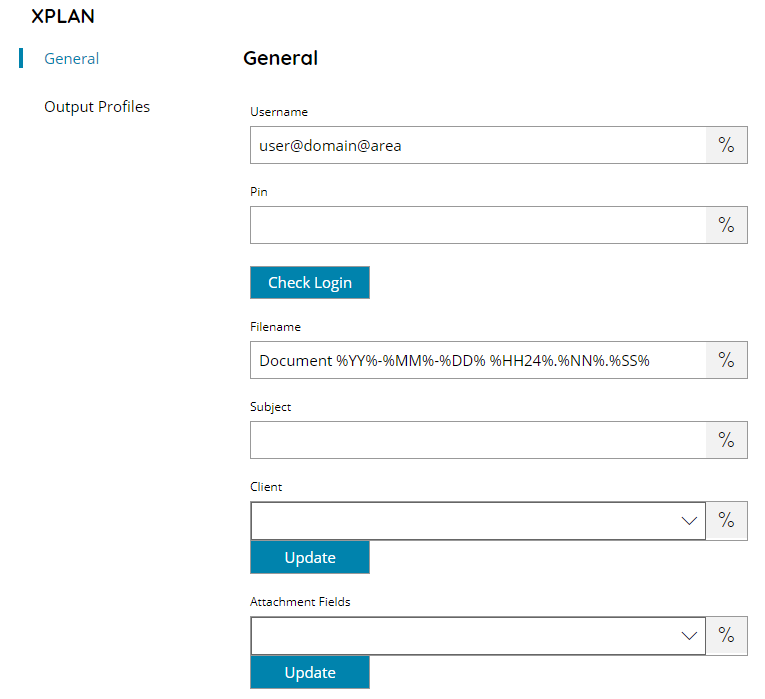
Task: Click Update button under Attachment Fields
Action: pyautogui.click(x=310, y=672)
